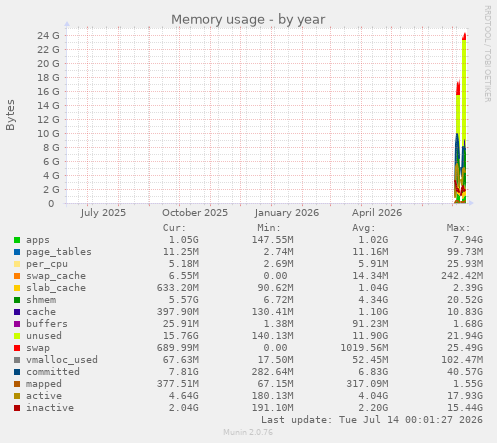Click the 'Max:' column header

coord(458,228)
